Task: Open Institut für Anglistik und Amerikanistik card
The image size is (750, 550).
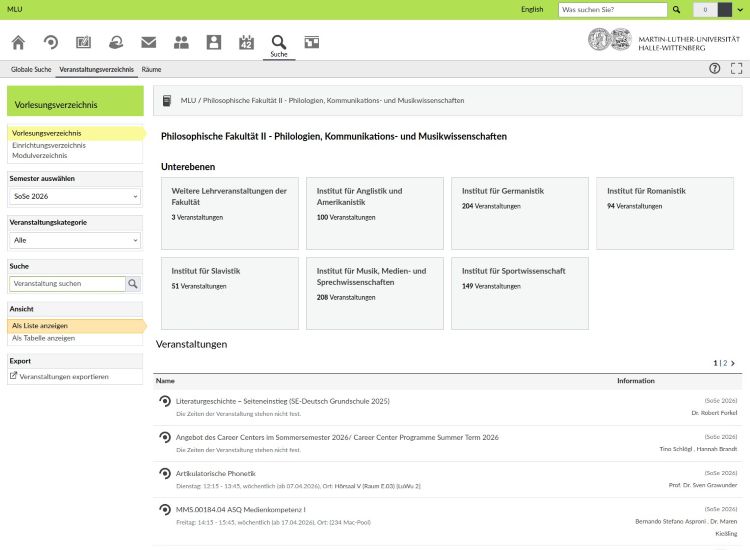Action: (375, 213)
